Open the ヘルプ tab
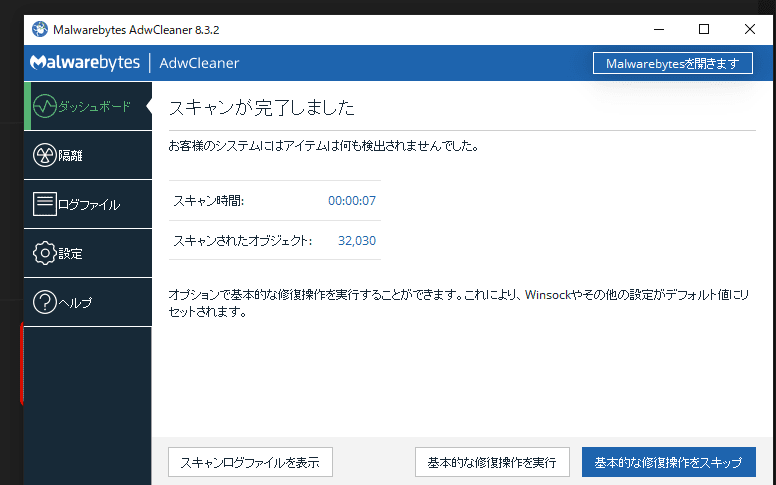Screen dimensions: 776x485 coord(88,302)
